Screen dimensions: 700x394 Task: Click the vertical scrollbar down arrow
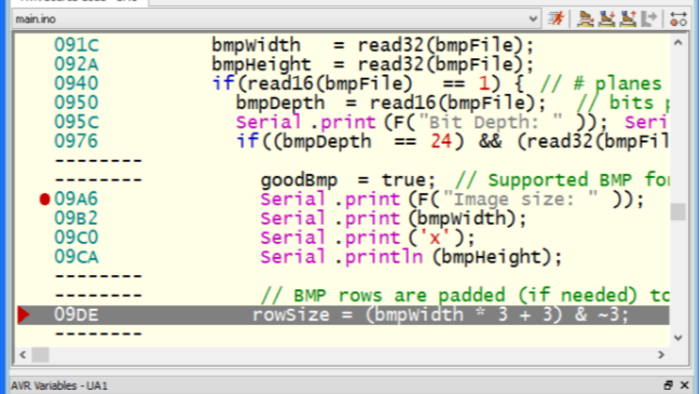pos(678,337)
